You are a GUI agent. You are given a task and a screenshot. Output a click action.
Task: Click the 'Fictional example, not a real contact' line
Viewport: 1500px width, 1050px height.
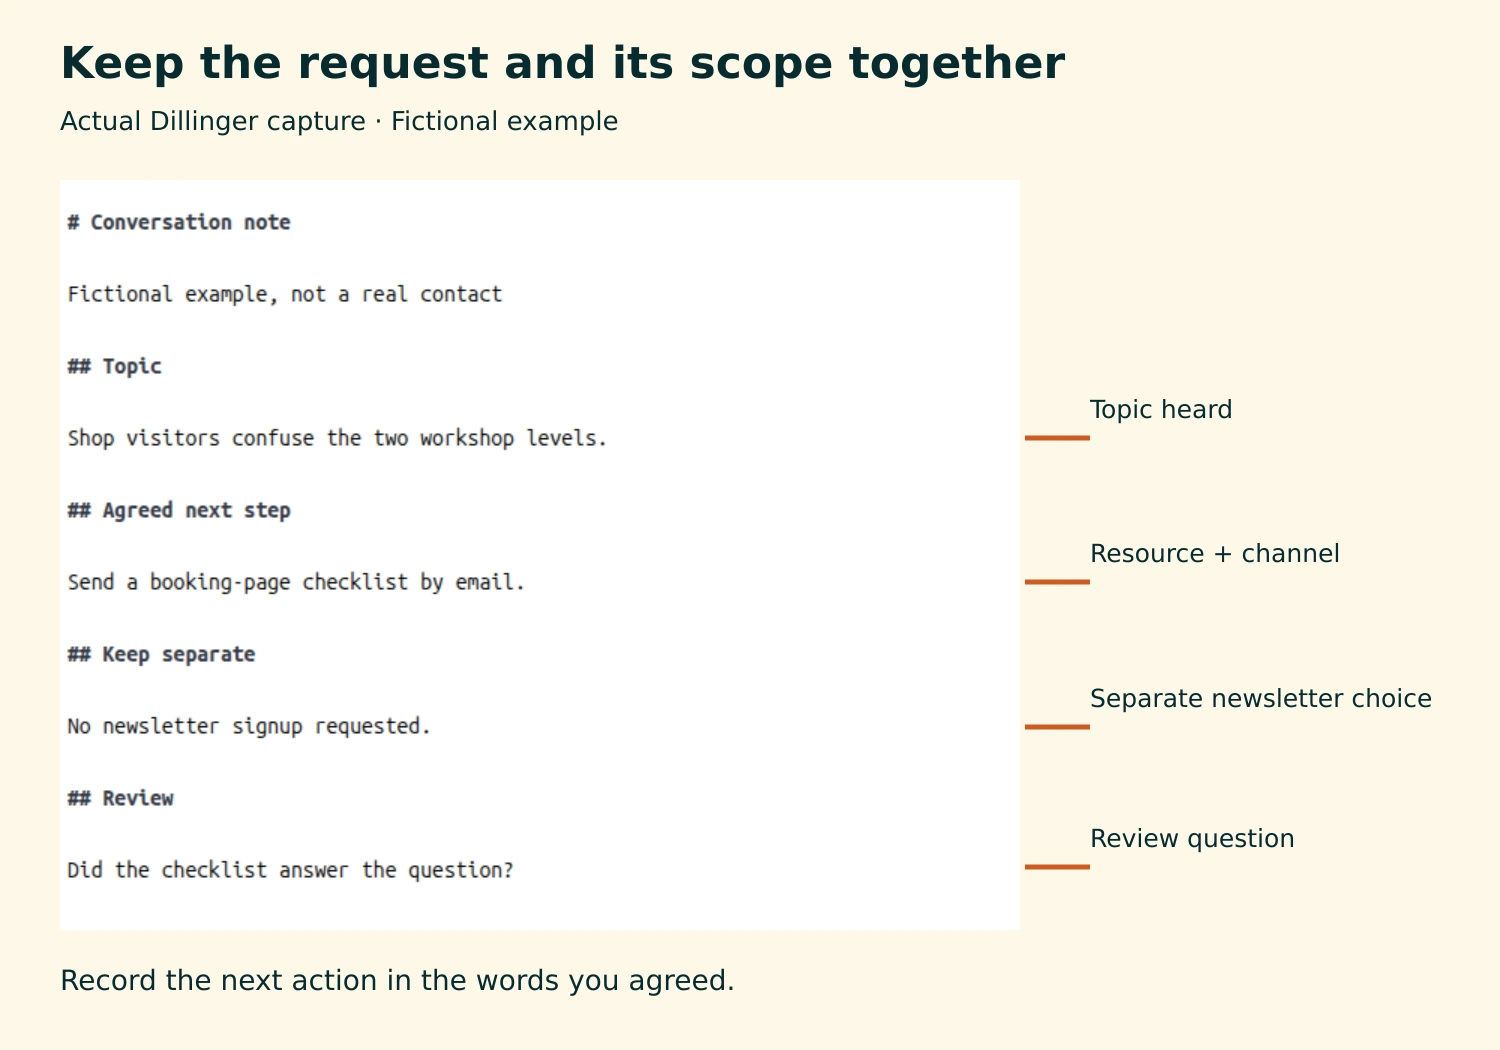point(285,294)
